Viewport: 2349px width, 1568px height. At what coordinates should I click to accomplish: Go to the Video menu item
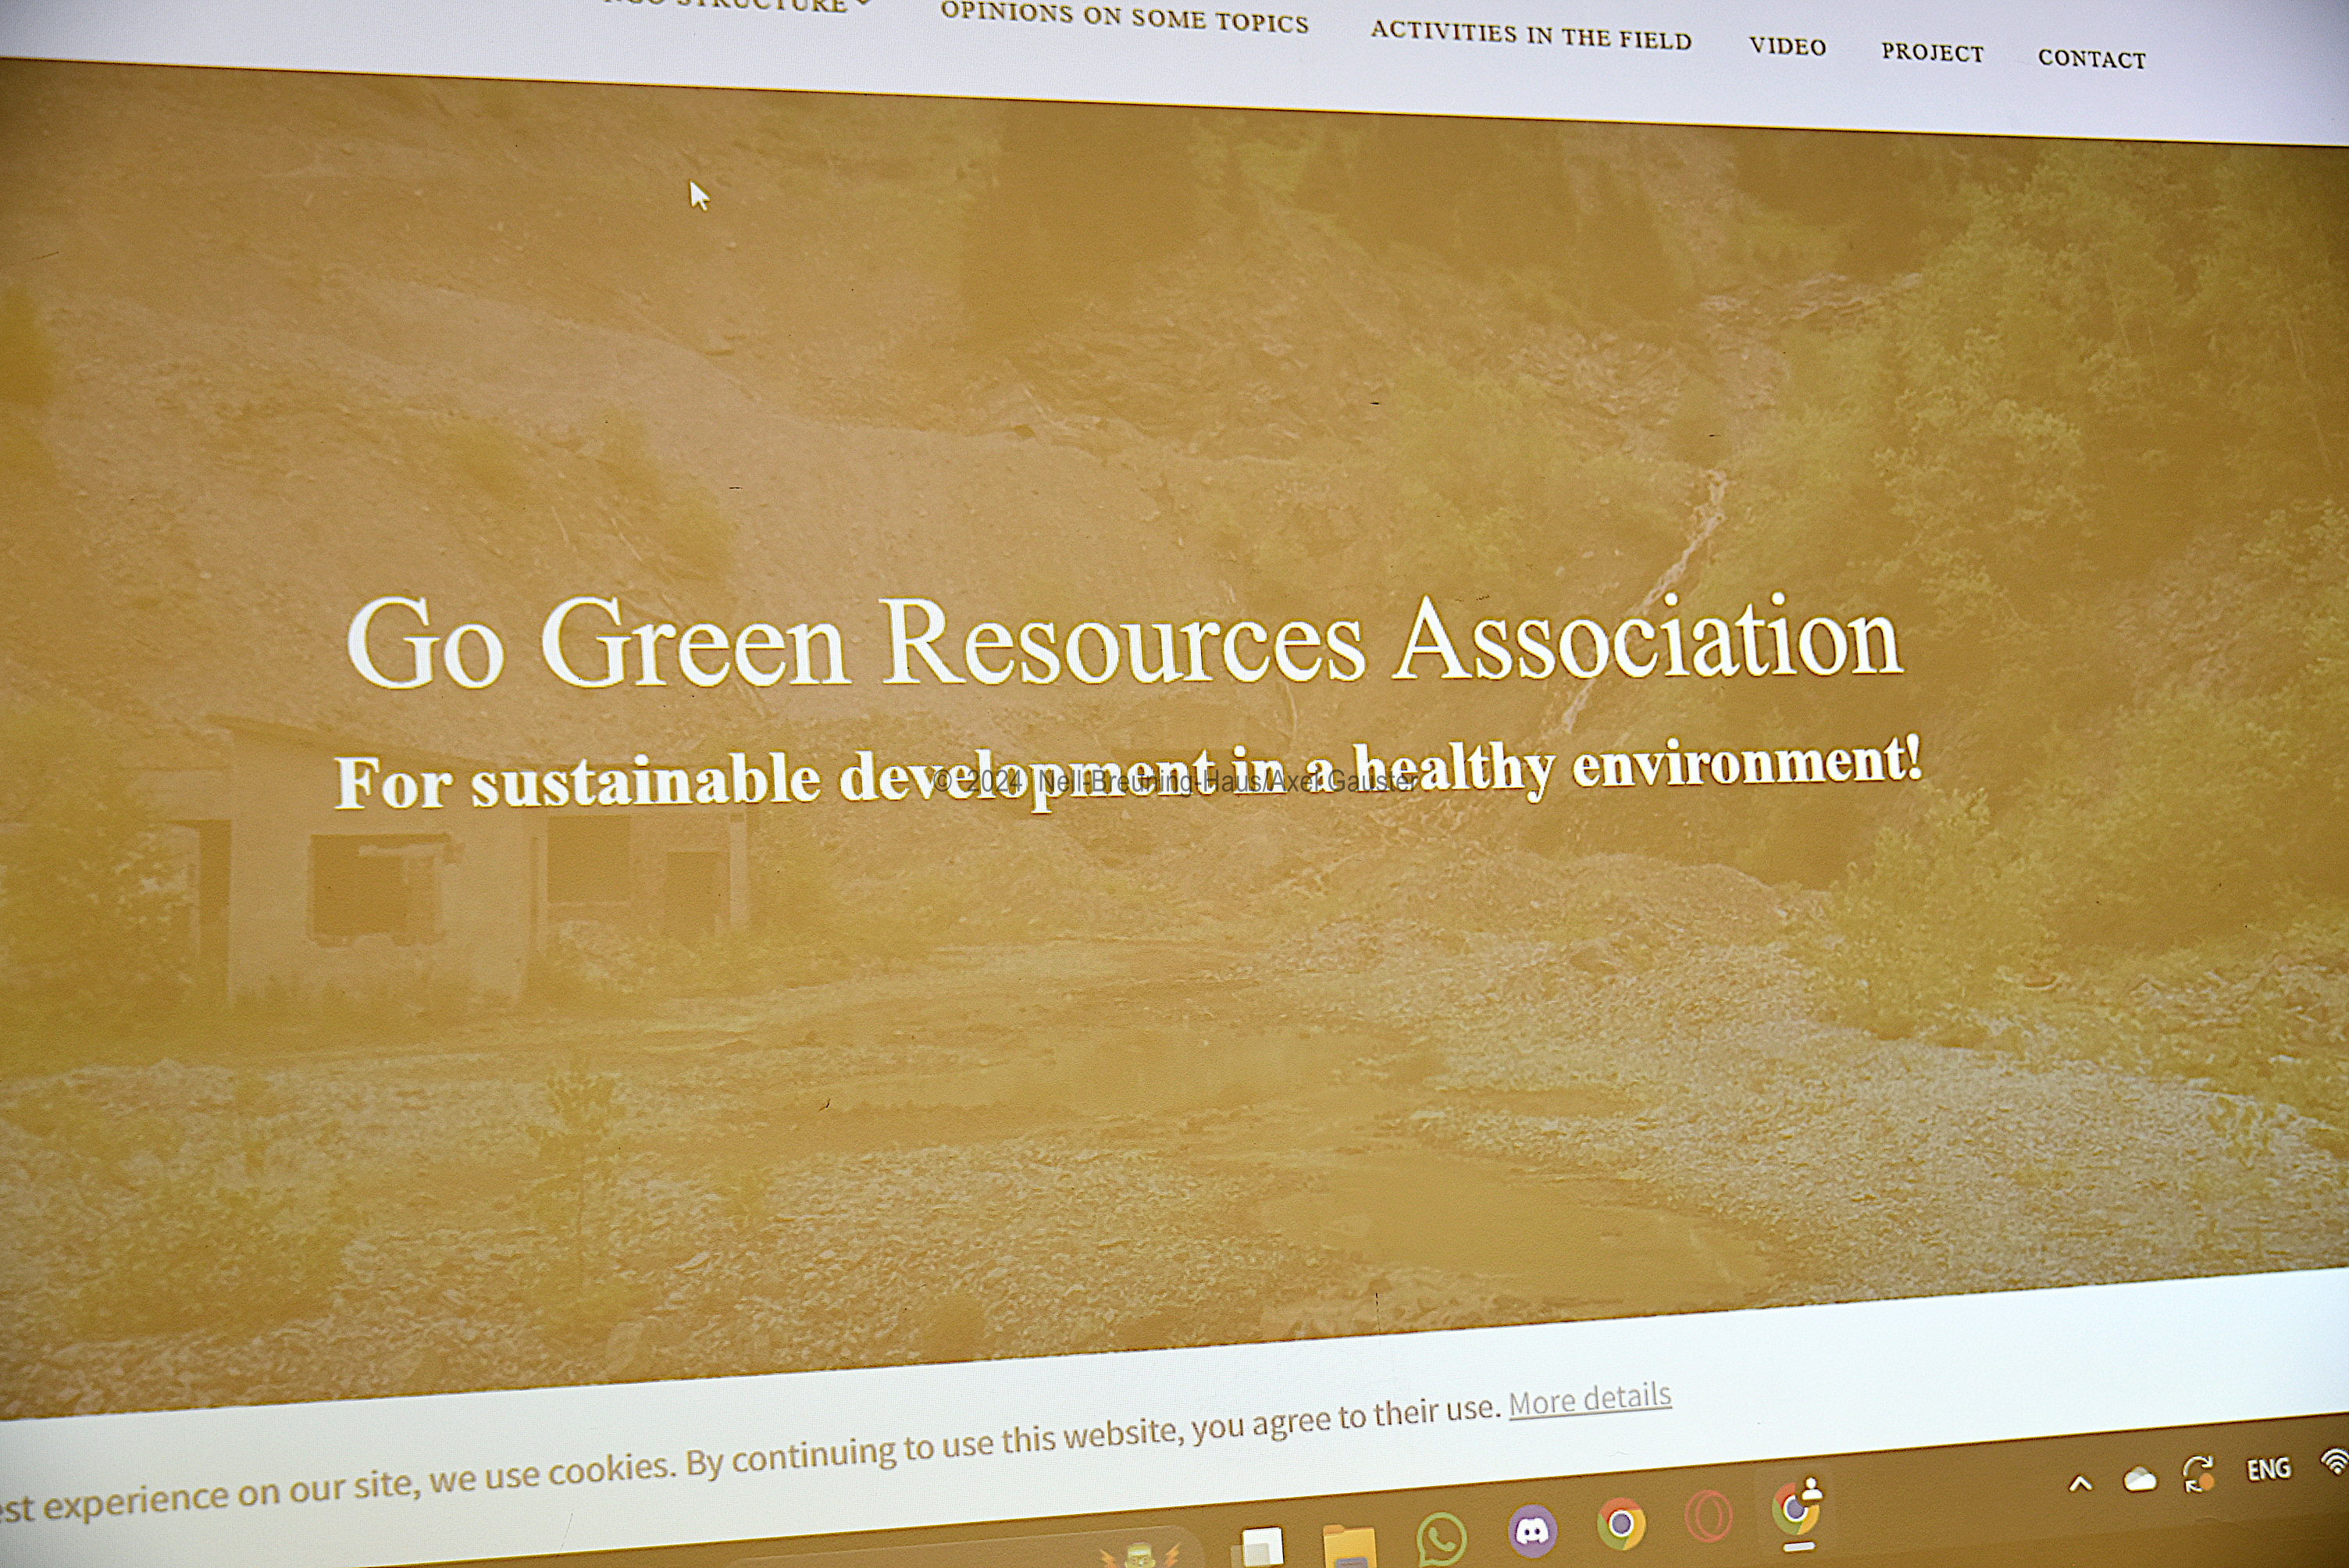pyautogui.click(x=1788, y=46)
